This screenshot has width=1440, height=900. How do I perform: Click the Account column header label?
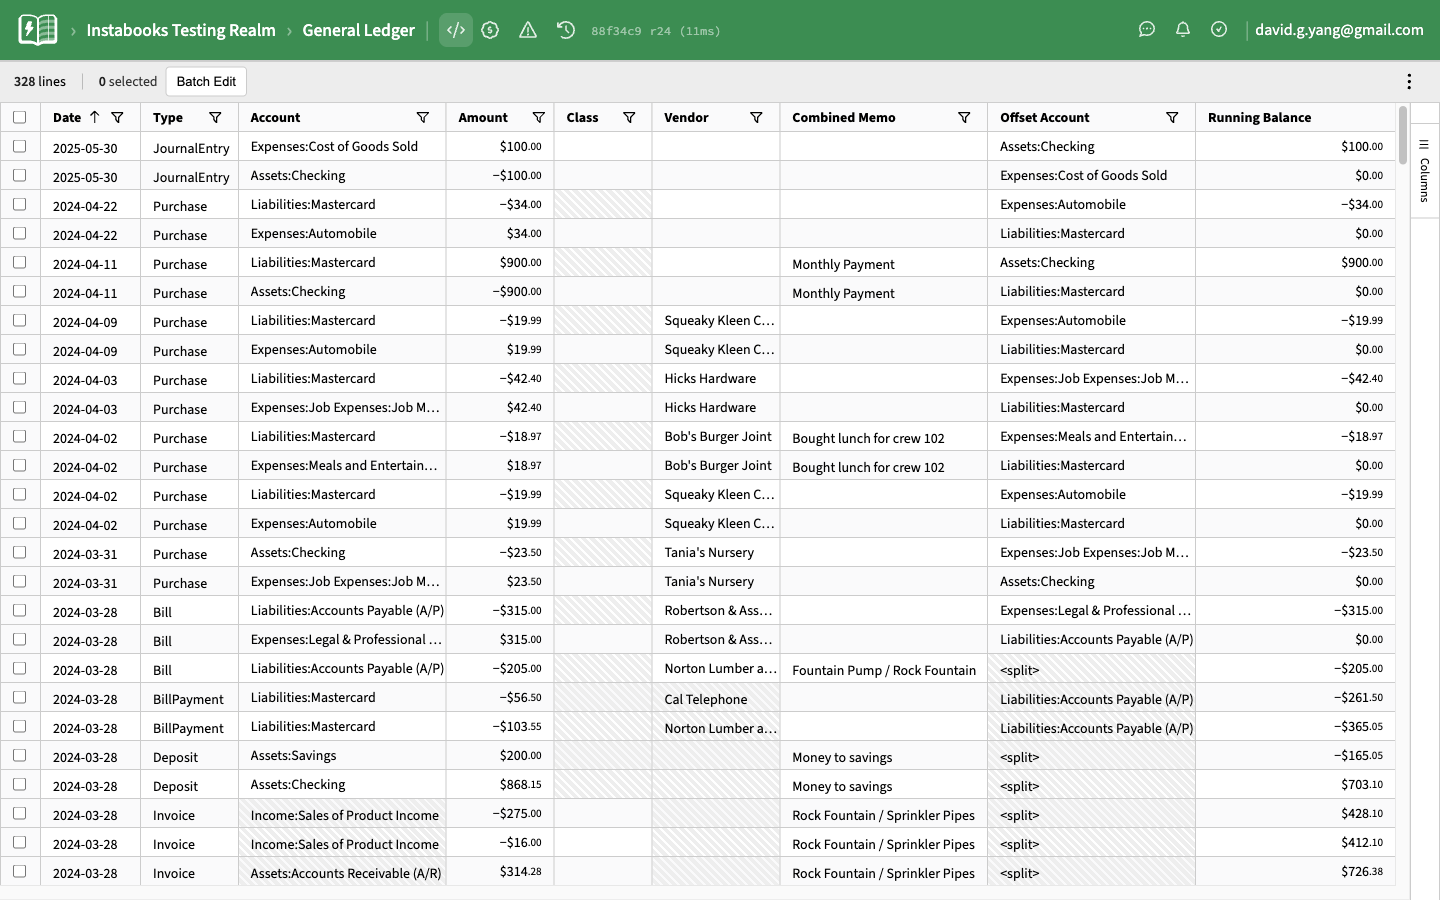[275, 117]
